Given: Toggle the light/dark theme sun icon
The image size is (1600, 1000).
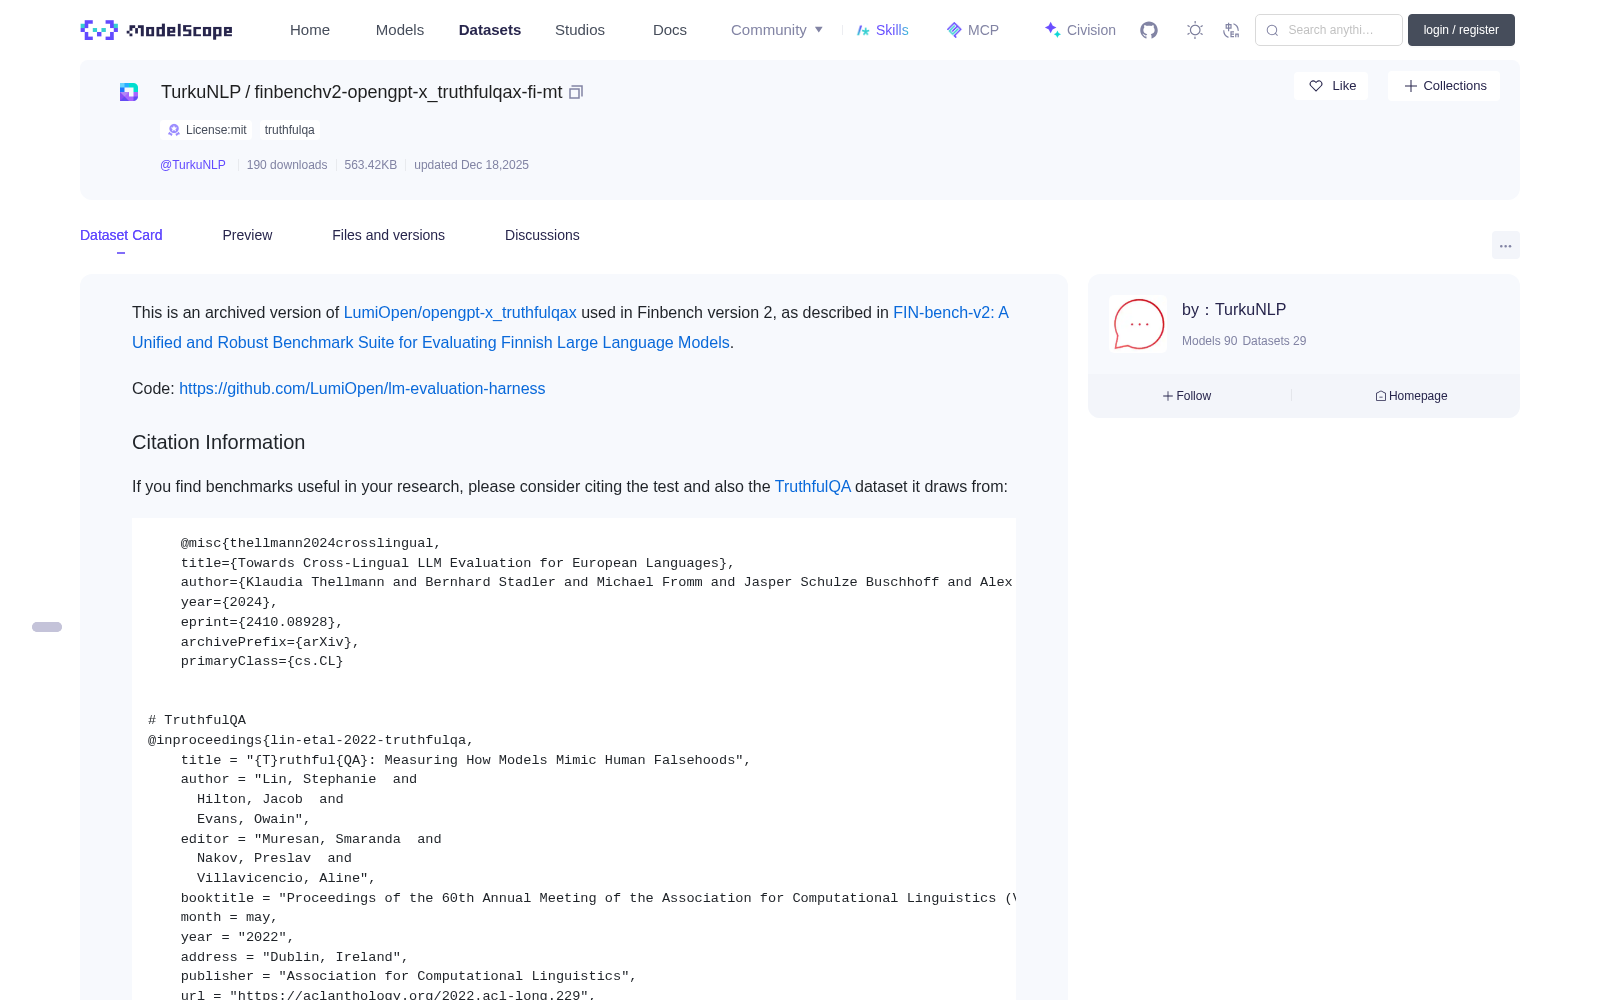Looking at the screenshot, I should coord(1195,30).
